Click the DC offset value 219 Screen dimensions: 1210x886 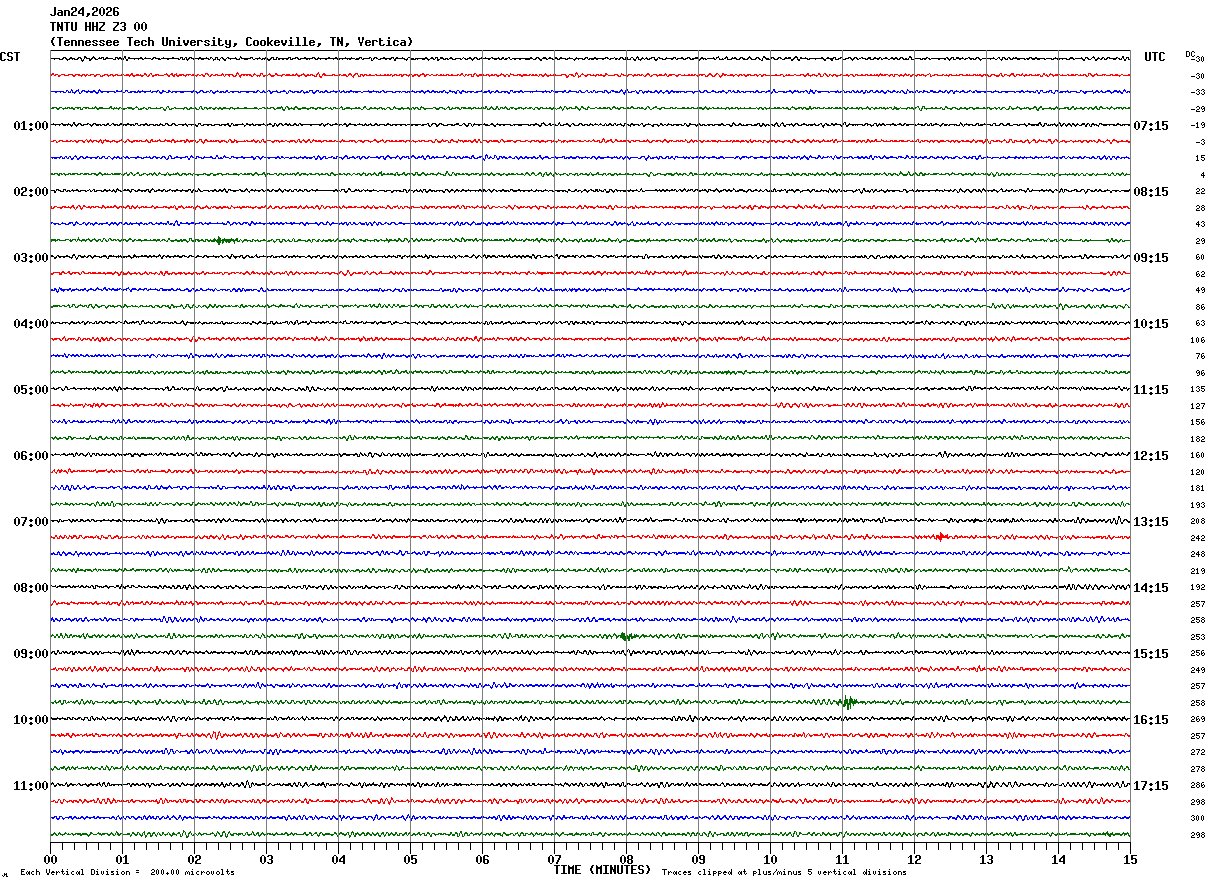pos(1197,571)
